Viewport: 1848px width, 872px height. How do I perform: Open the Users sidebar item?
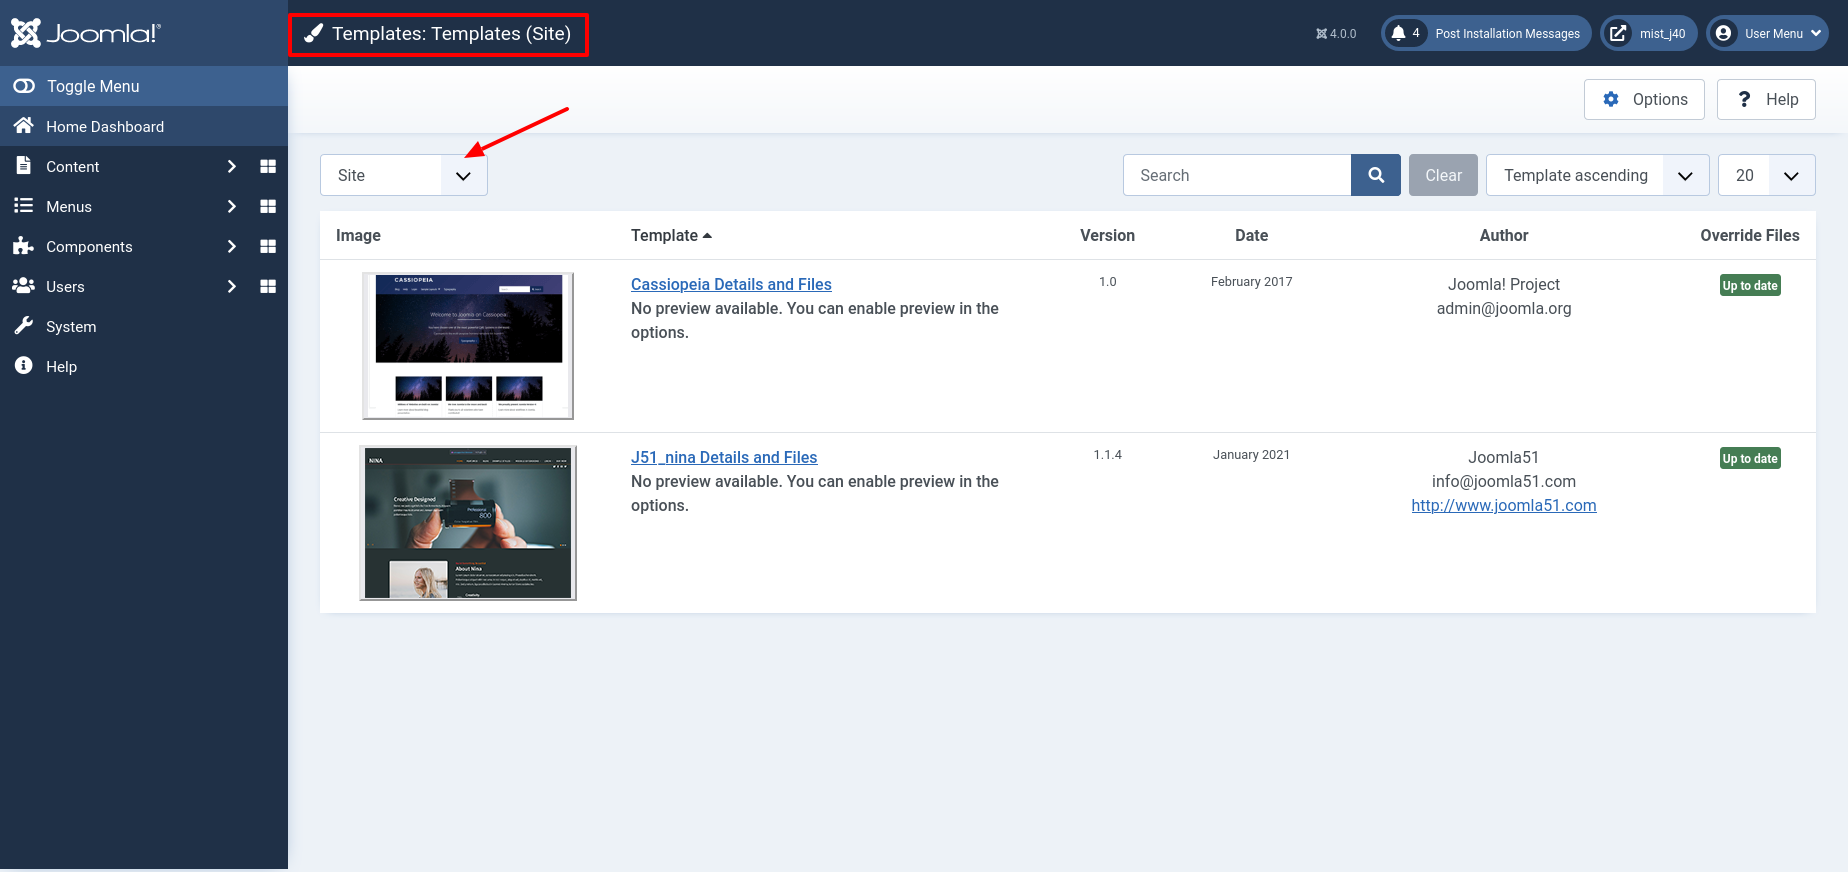[65, 286]
